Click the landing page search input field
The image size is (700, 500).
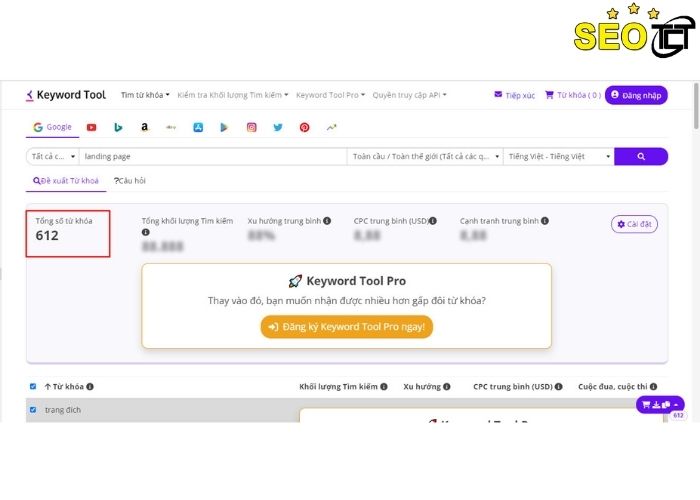(213, 156)
